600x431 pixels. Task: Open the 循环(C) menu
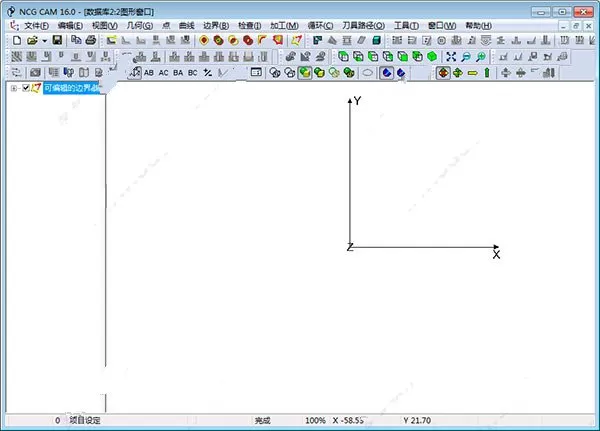pos(320,26)
